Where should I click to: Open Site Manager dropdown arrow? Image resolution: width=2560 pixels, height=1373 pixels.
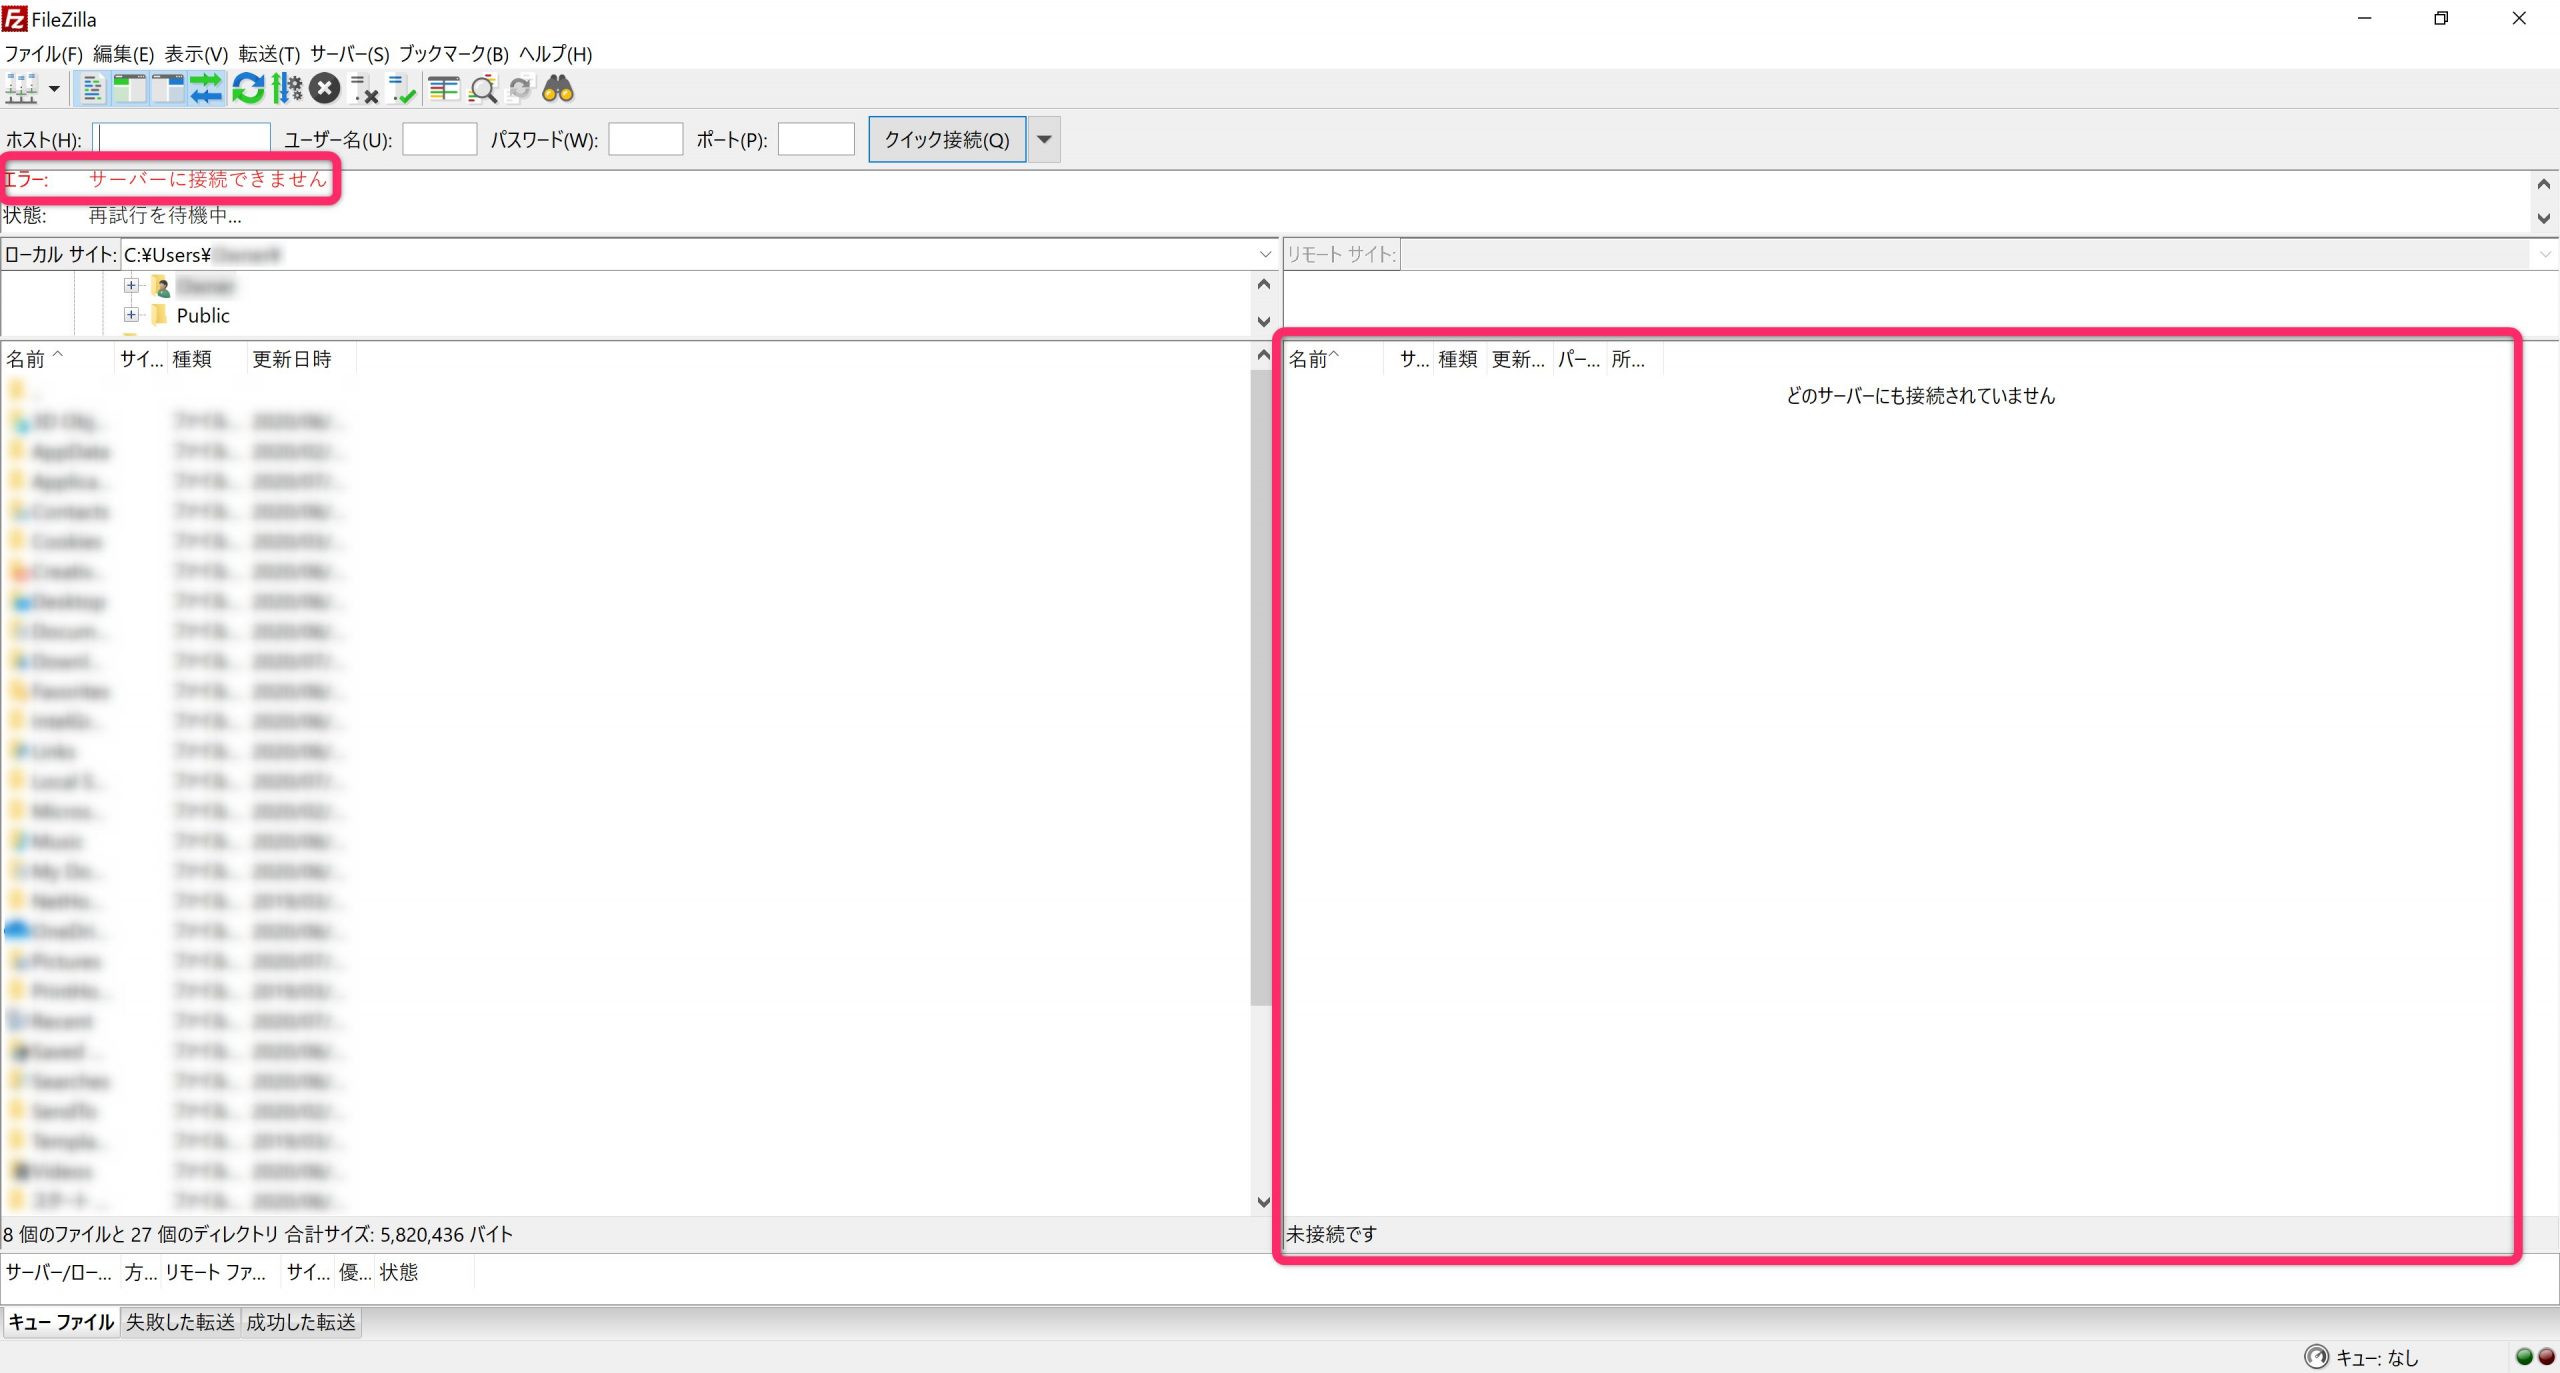[x=54, y=89]
